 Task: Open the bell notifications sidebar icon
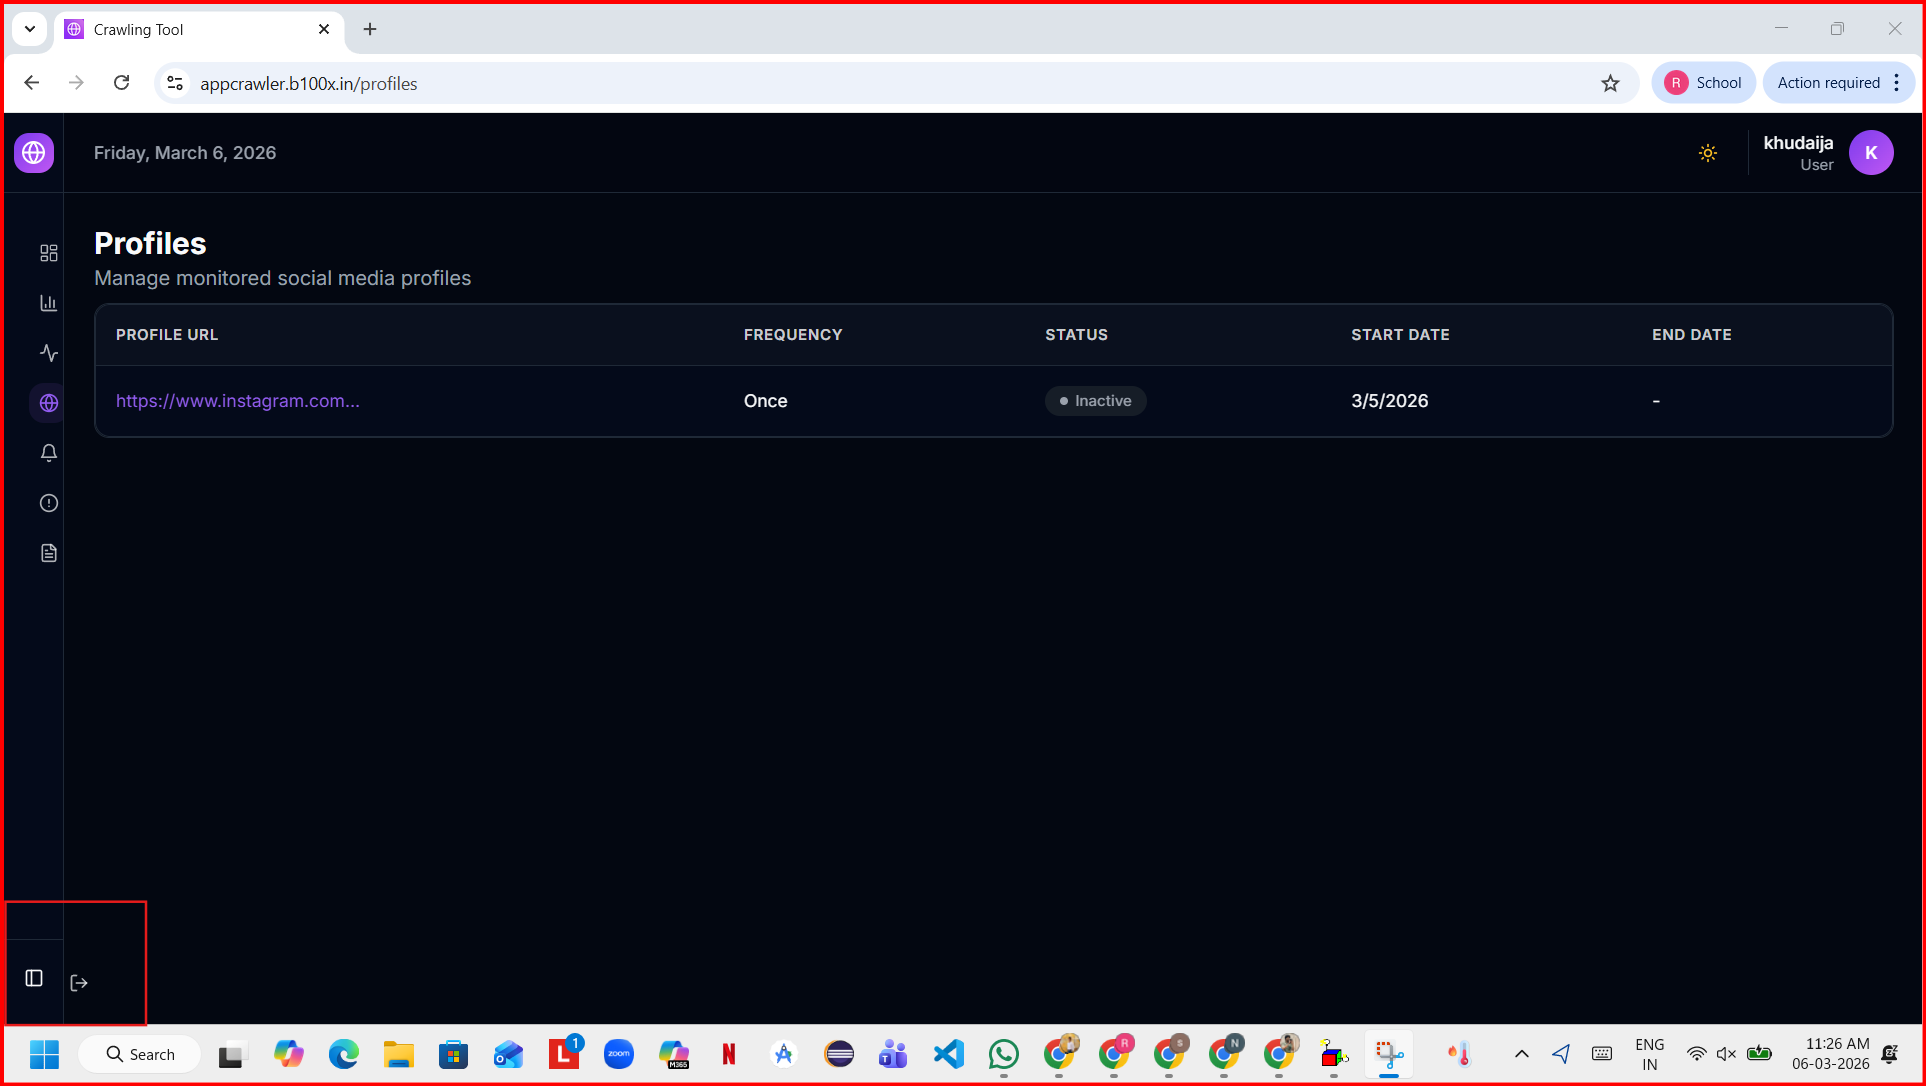[x=48, y=453]
